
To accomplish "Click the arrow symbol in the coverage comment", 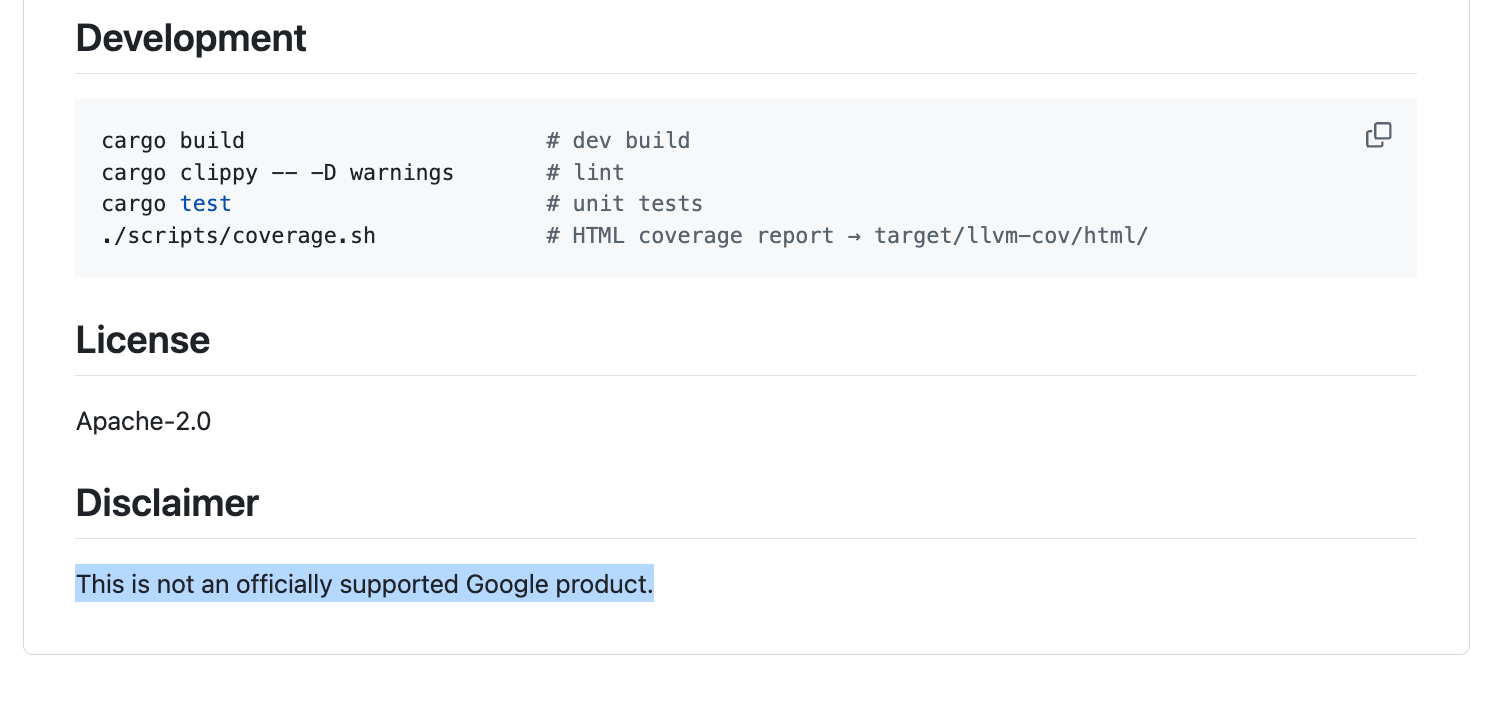I will click(853, 236).
